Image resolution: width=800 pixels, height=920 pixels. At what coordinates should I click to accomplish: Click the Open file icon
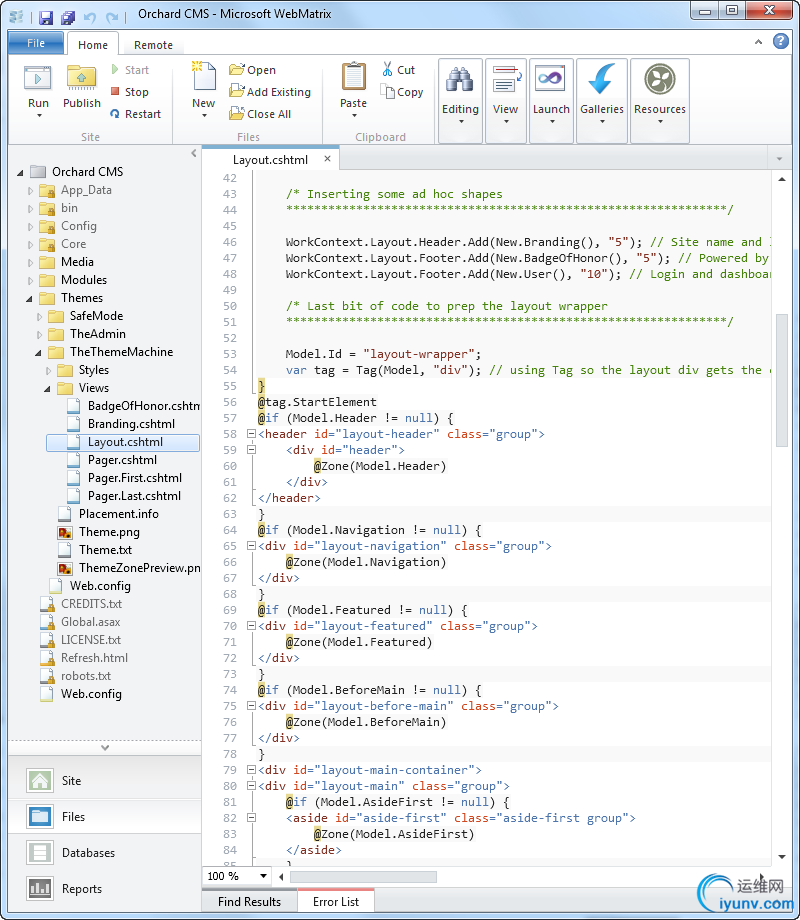coord(237,70)
